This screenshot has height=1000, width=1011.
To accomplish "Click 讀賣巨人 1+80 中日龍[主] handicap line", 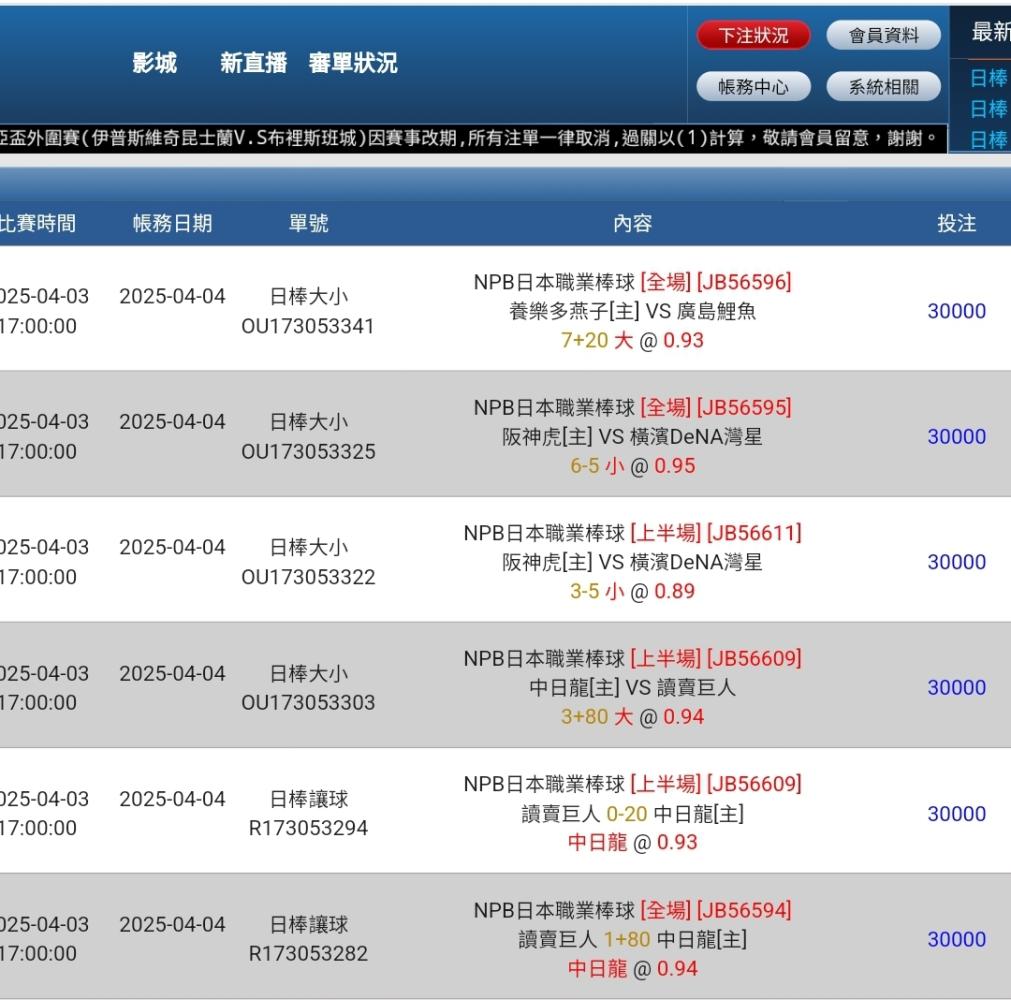I will point(632,939).
